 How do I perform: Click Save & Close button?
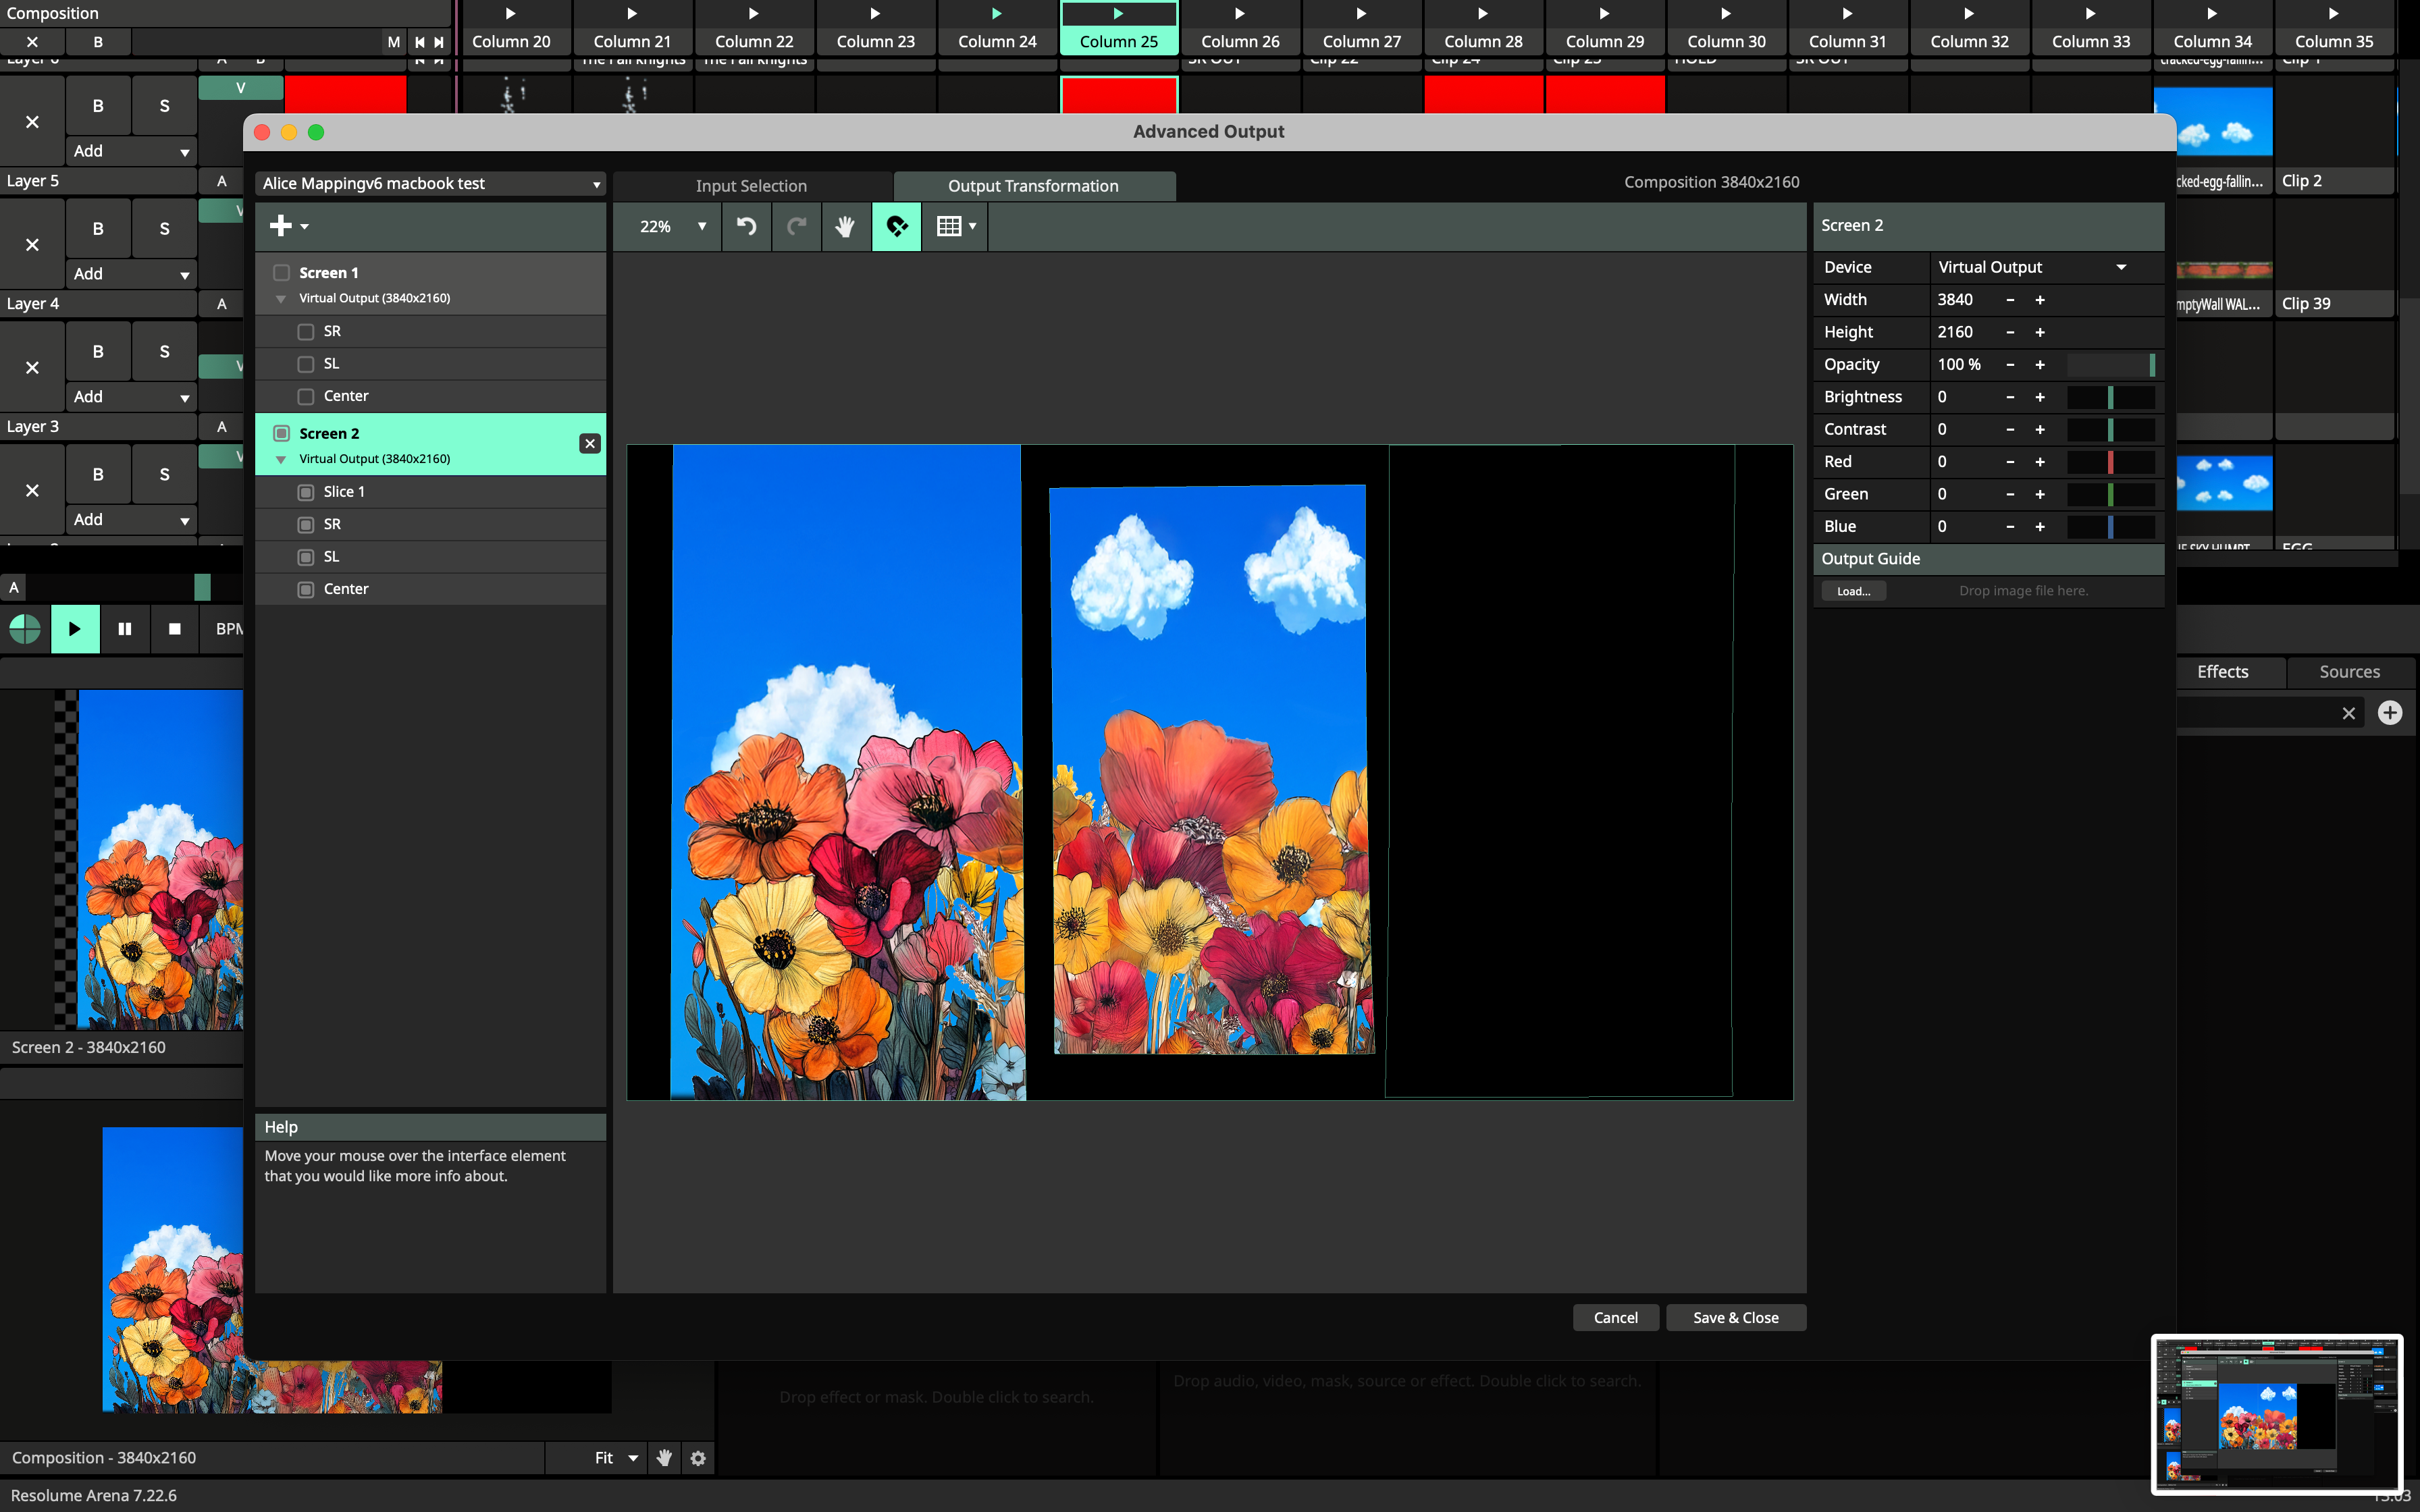pos(1735,1318)
